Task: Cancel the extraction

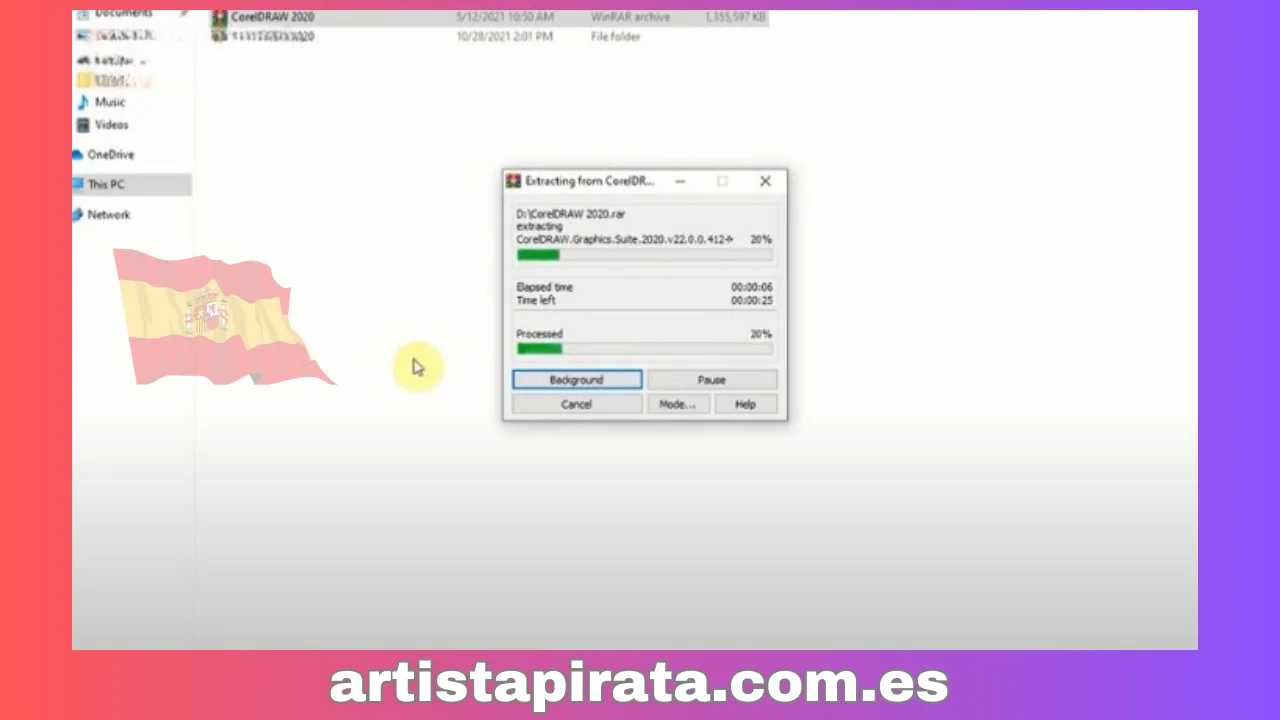Action: coord(577,404)
